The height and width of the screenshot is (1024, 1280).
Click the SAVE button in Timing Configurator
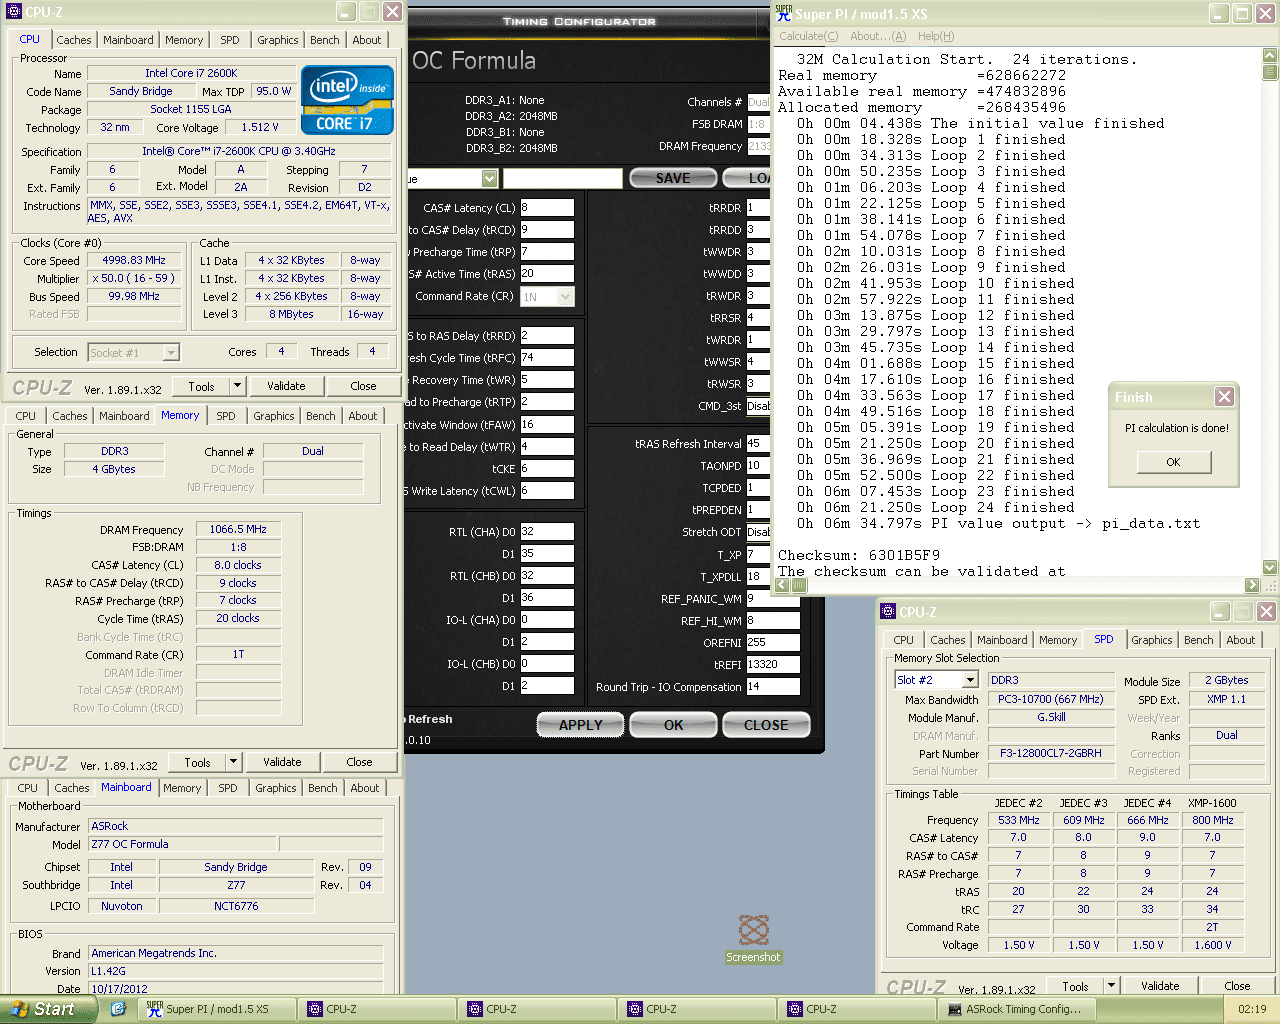coord(672,178)
